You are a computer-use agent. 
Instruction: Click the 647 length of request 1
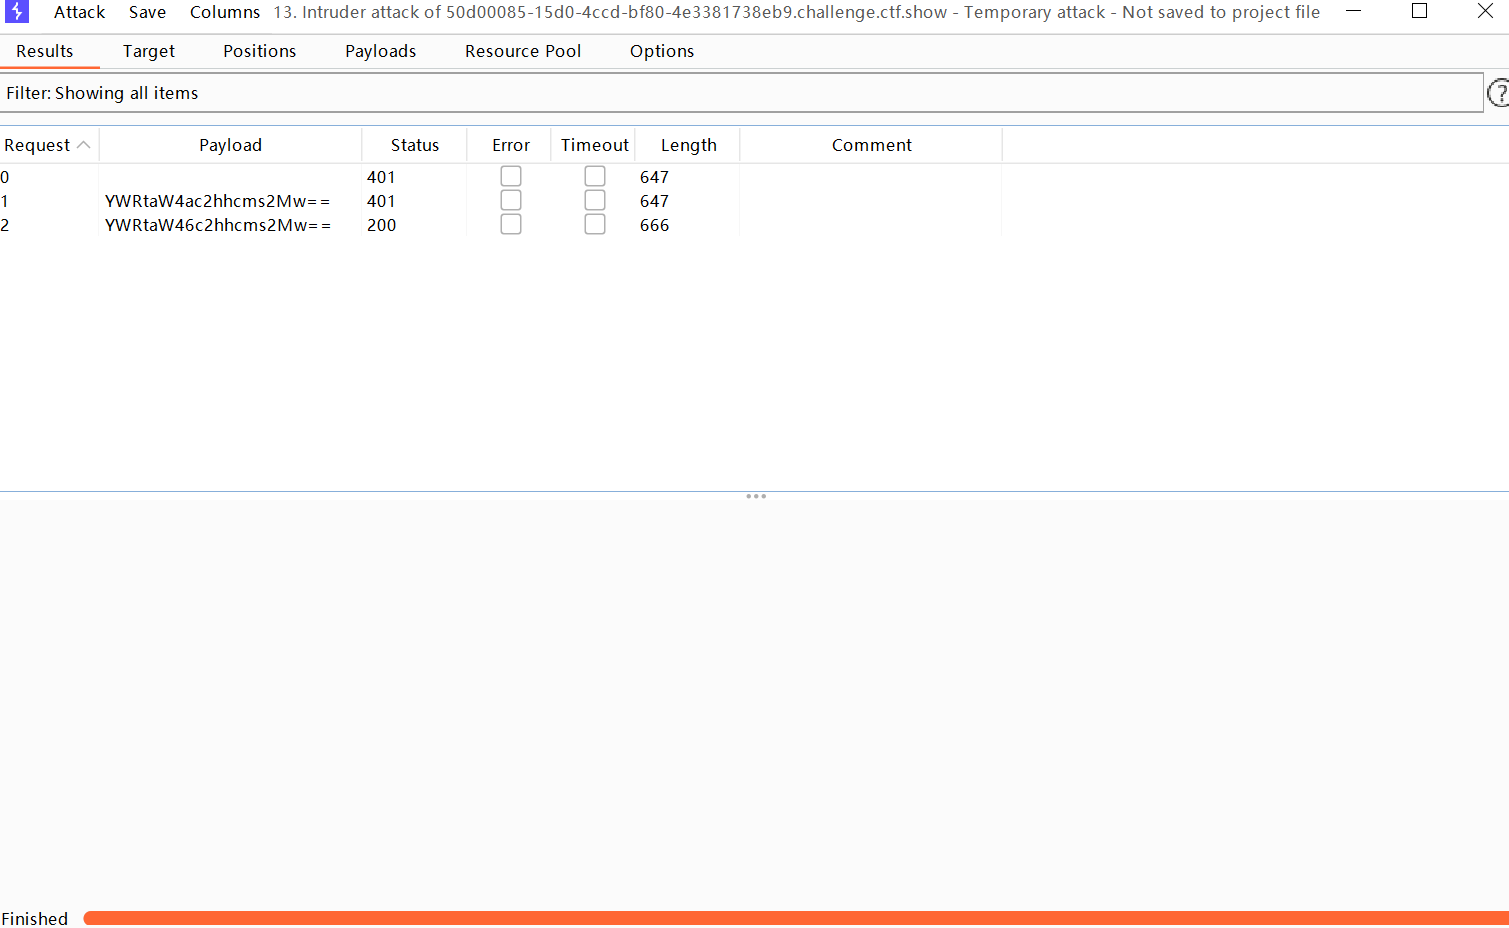tap(655, 201)
